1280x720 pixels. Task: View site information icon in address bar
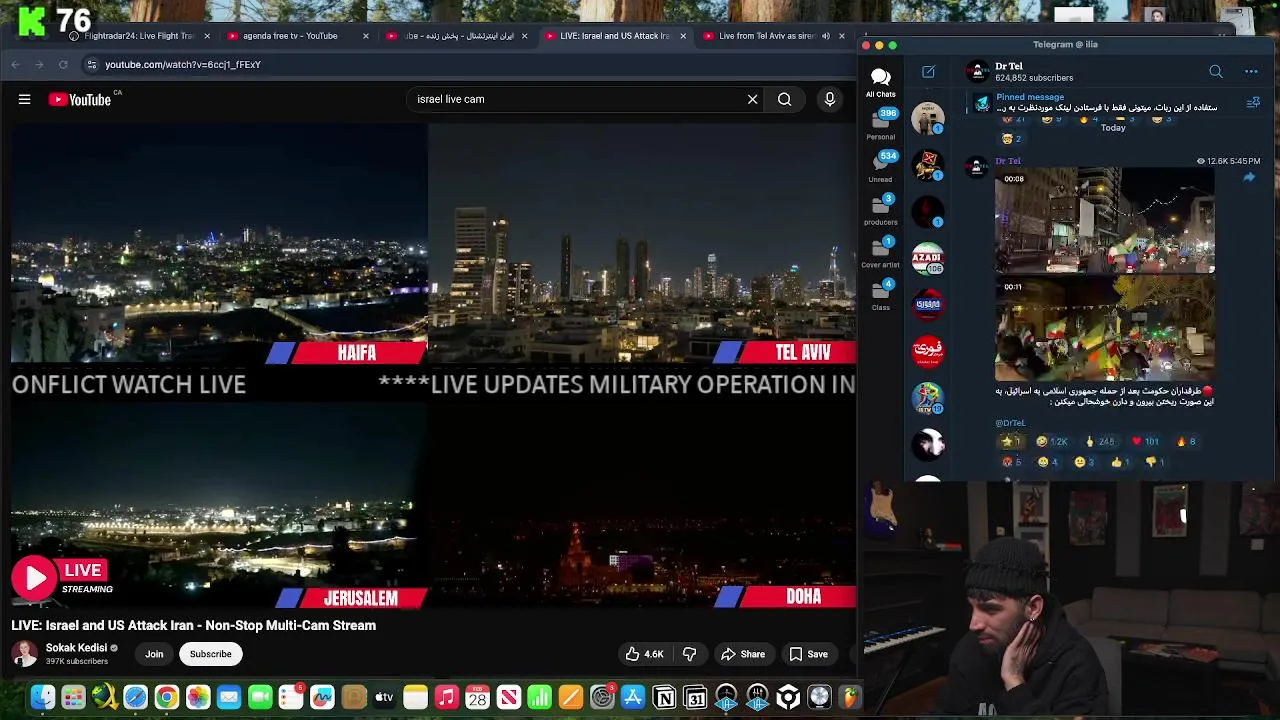(x=92, y=64)
